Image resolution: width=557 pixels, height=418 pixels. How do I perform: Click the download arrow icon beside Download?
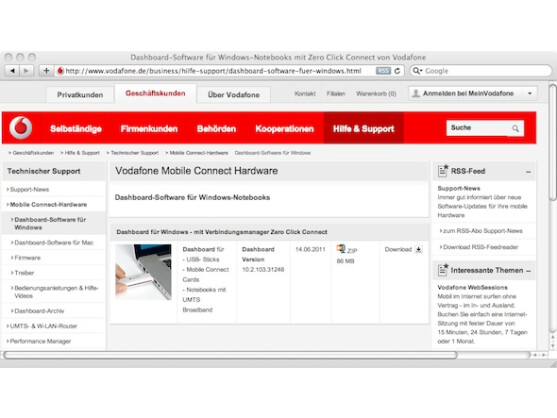tap(418, 250)
